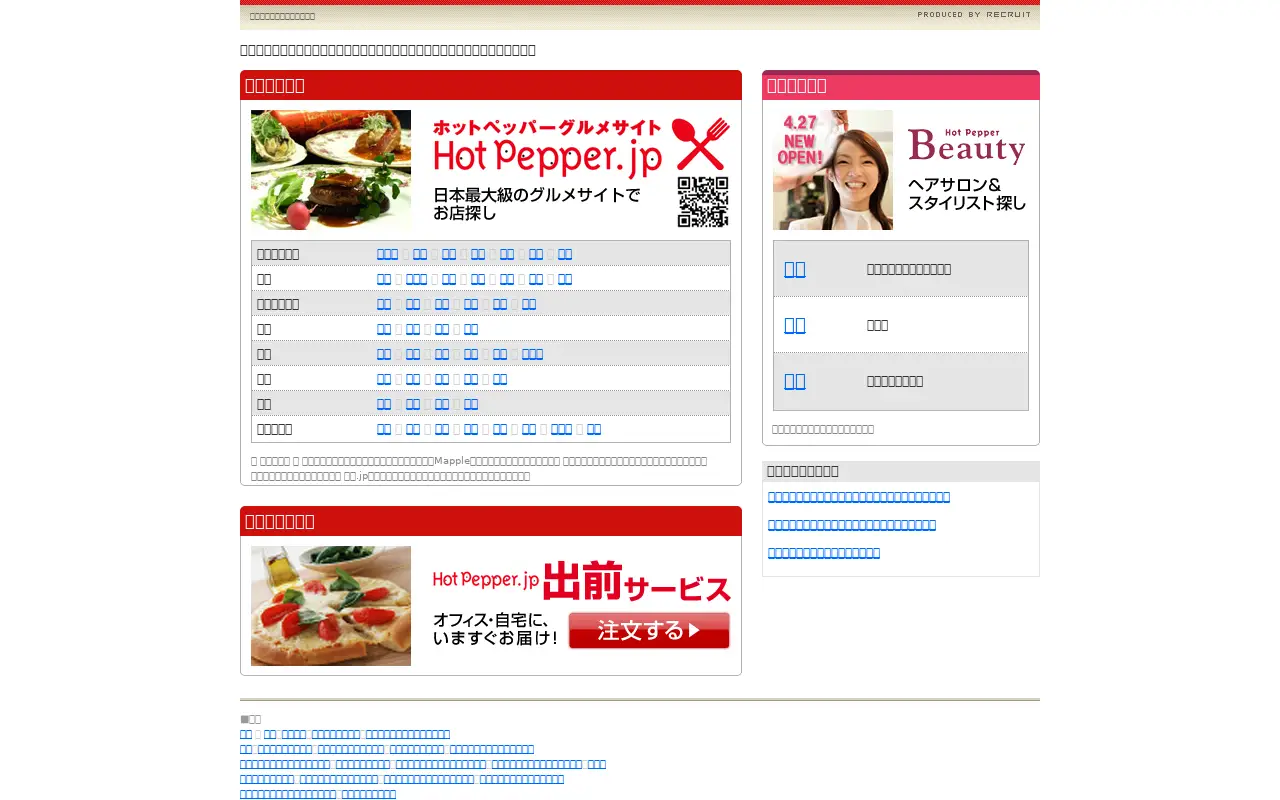Image resolution: width=1280 pixels, height=800 pixels.
Task: Click the 日本最大級のグルメサイト tagline
Action: pyautogui.click(x=536, y=204)
